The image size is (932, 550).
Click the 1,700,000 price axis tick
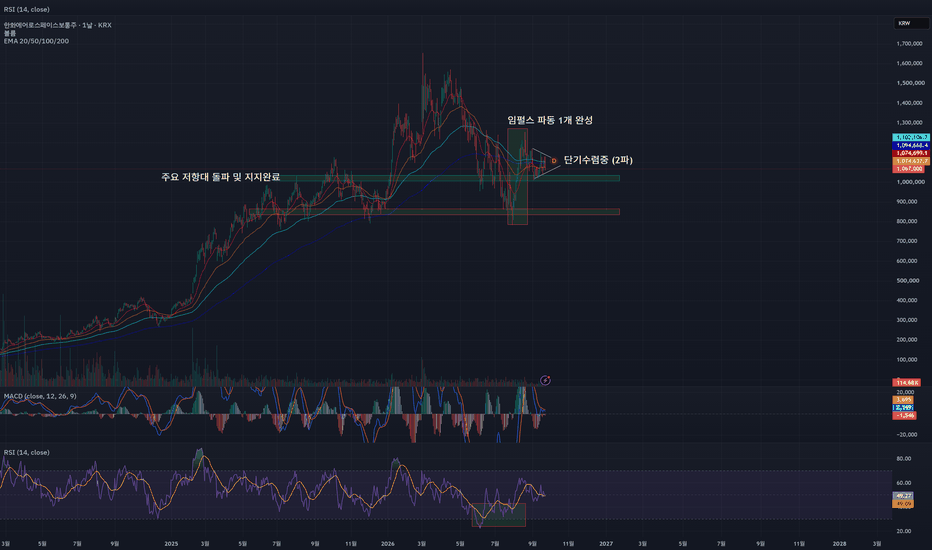click(x=909, y=43)
